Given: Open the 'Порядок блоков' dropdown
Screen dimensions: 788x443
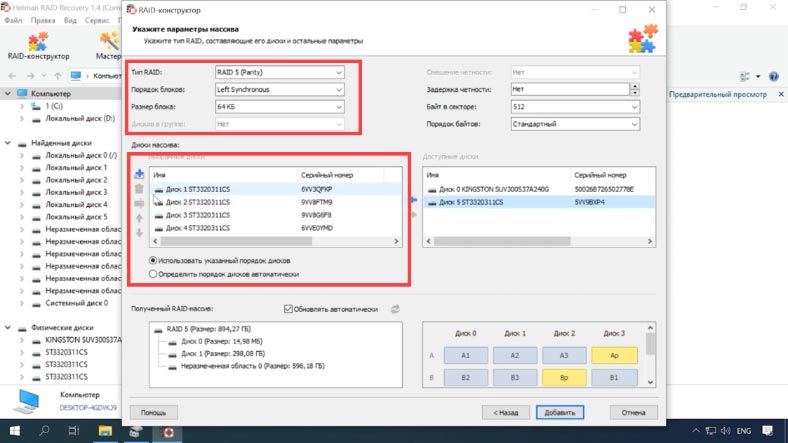Looking at the screenshot, I should click(279, 89).
